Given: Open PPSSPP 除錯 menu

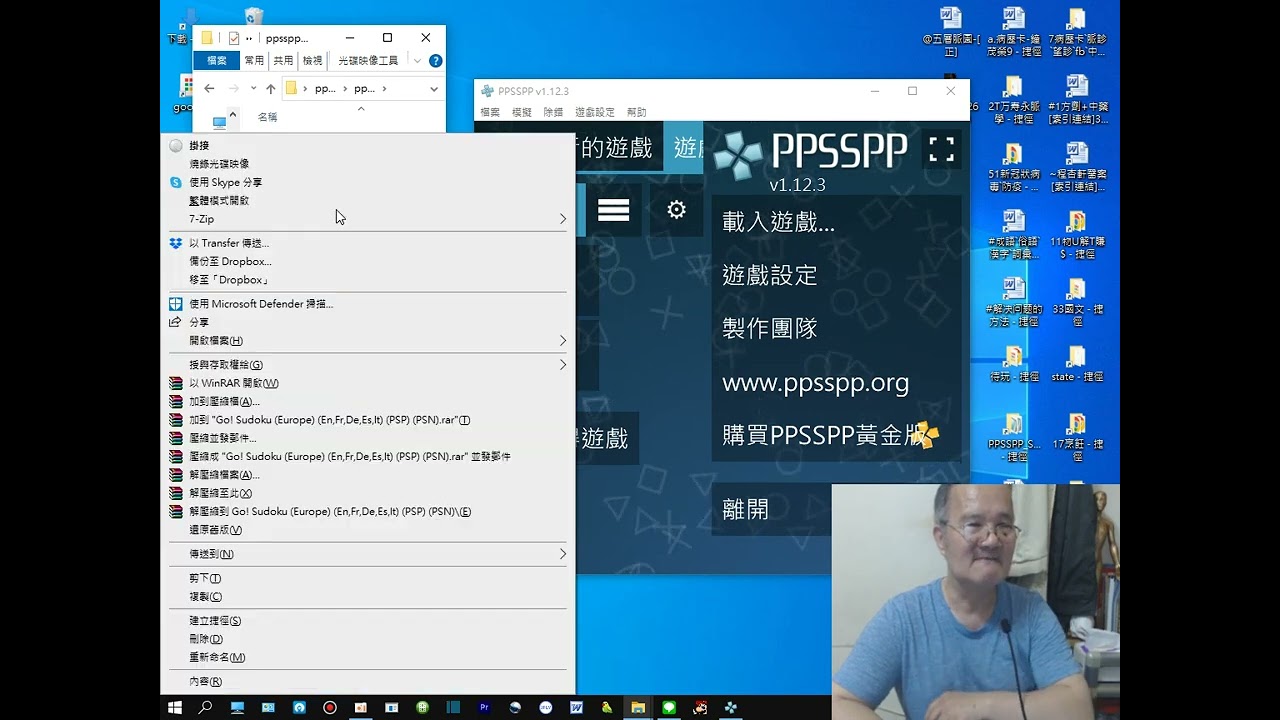Looking at the screenshot, I should tap(553, 112).
